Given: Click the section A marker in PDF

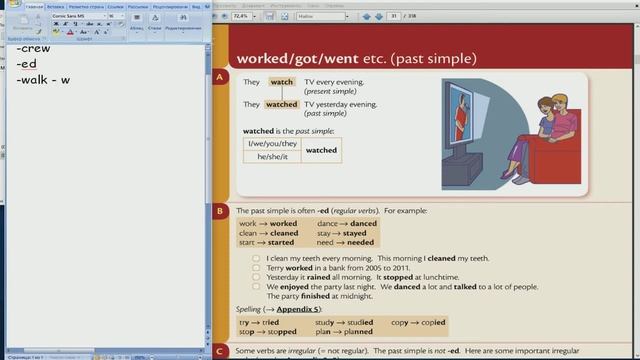Looking at the screenshot, I should point(220,77).
